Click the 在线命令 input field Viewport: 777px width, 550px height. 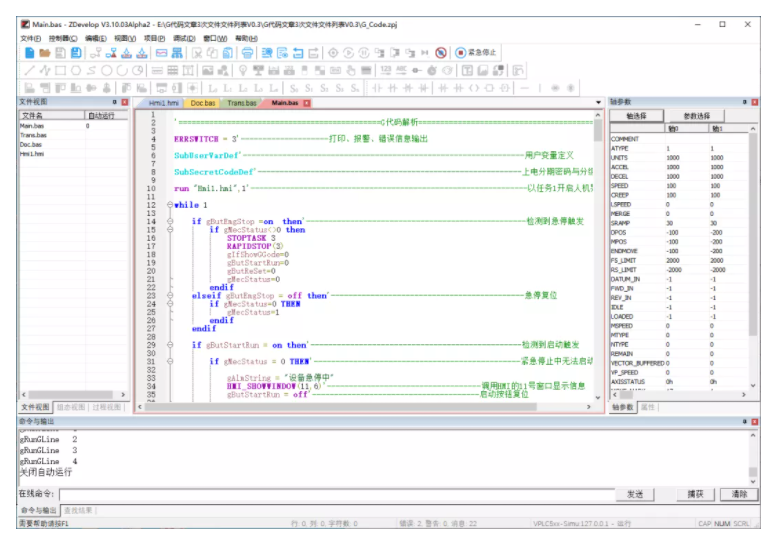[x=337, y=494]
